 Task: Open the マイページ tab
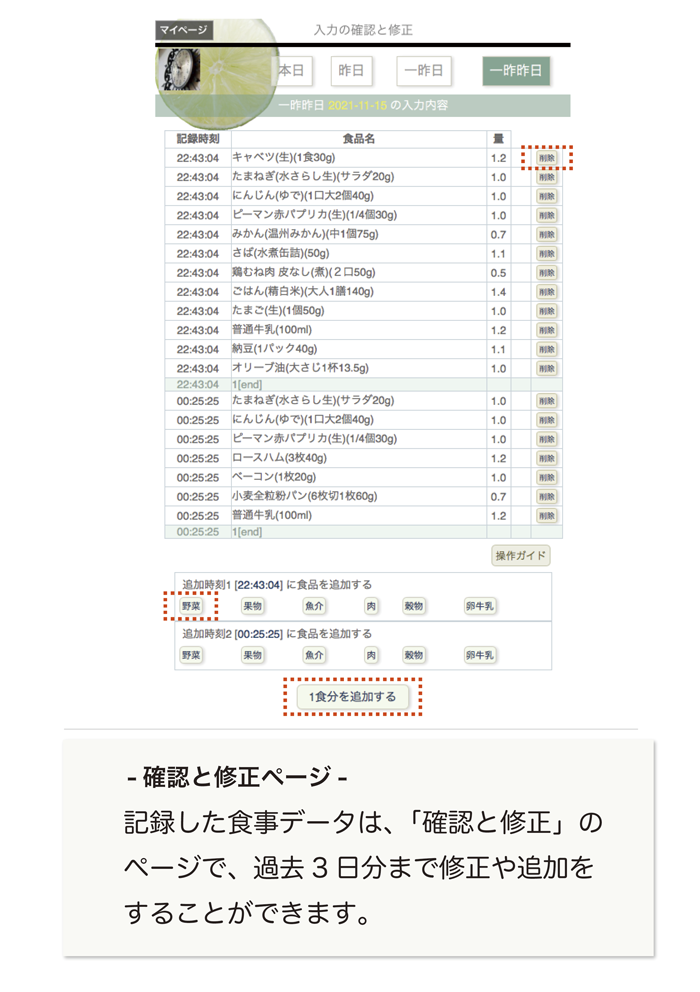coord(183,30)
